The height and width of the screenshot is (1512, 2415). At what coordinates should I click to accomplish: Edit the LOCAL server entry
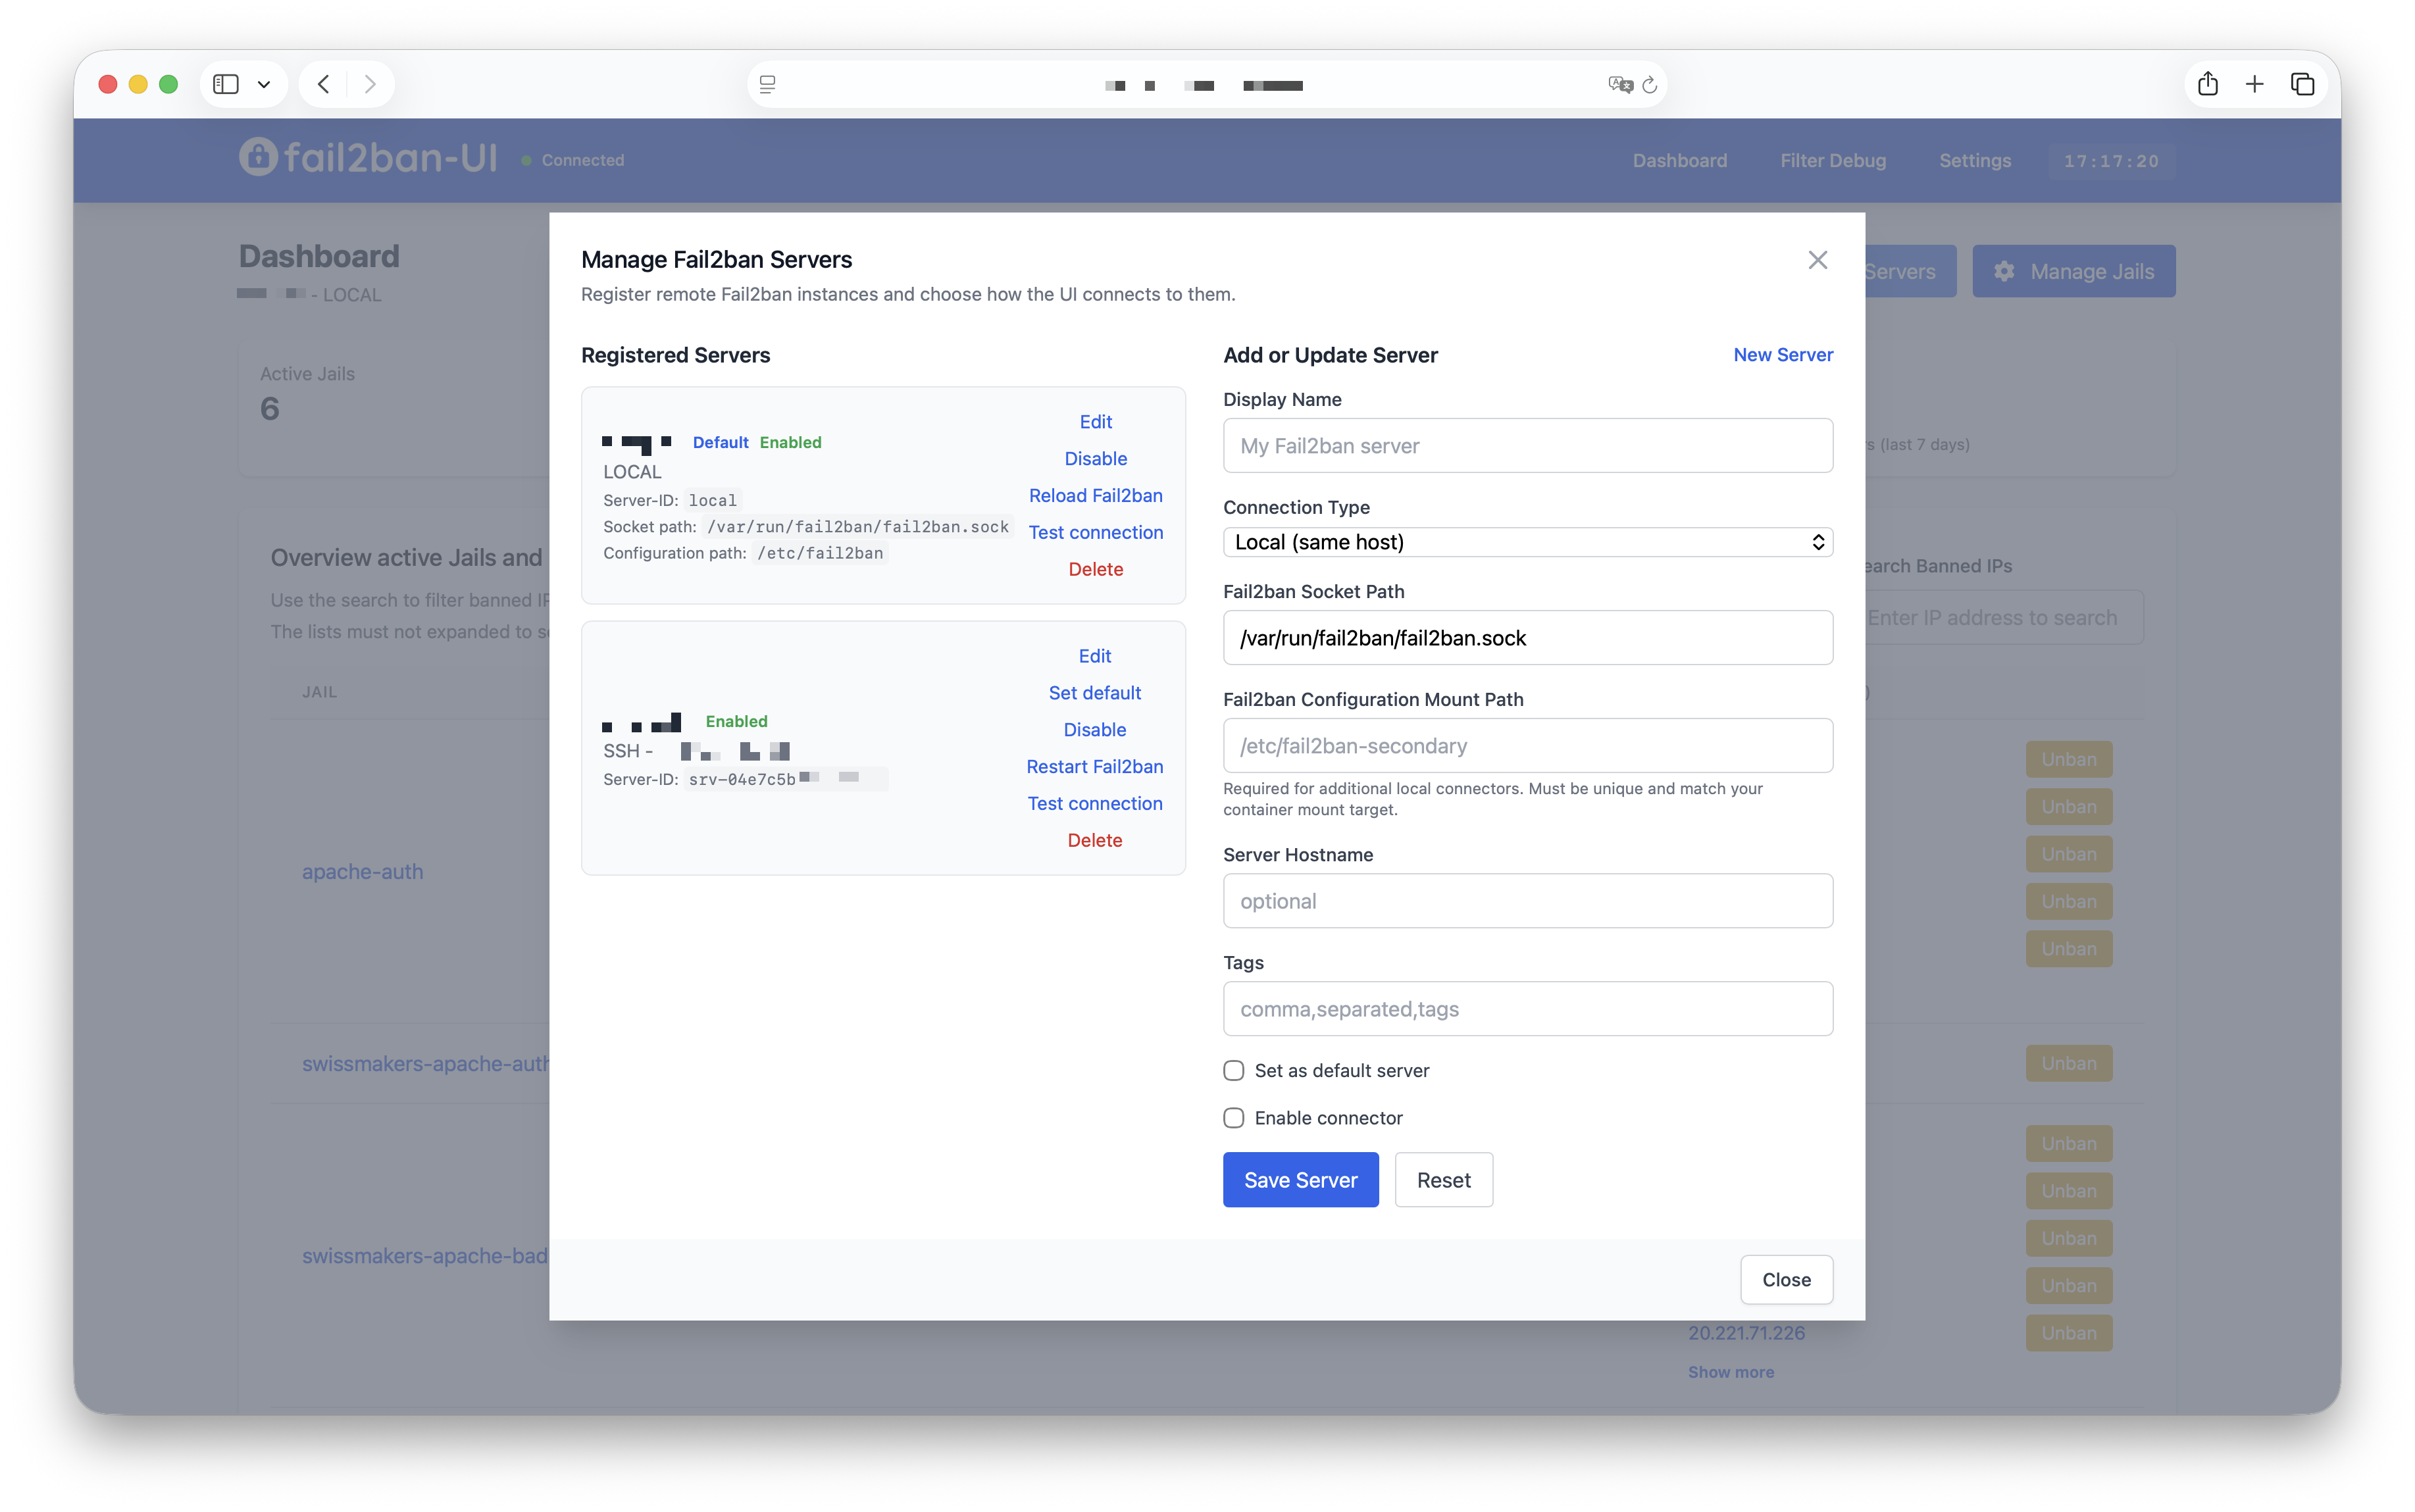tap(1095, 422)
